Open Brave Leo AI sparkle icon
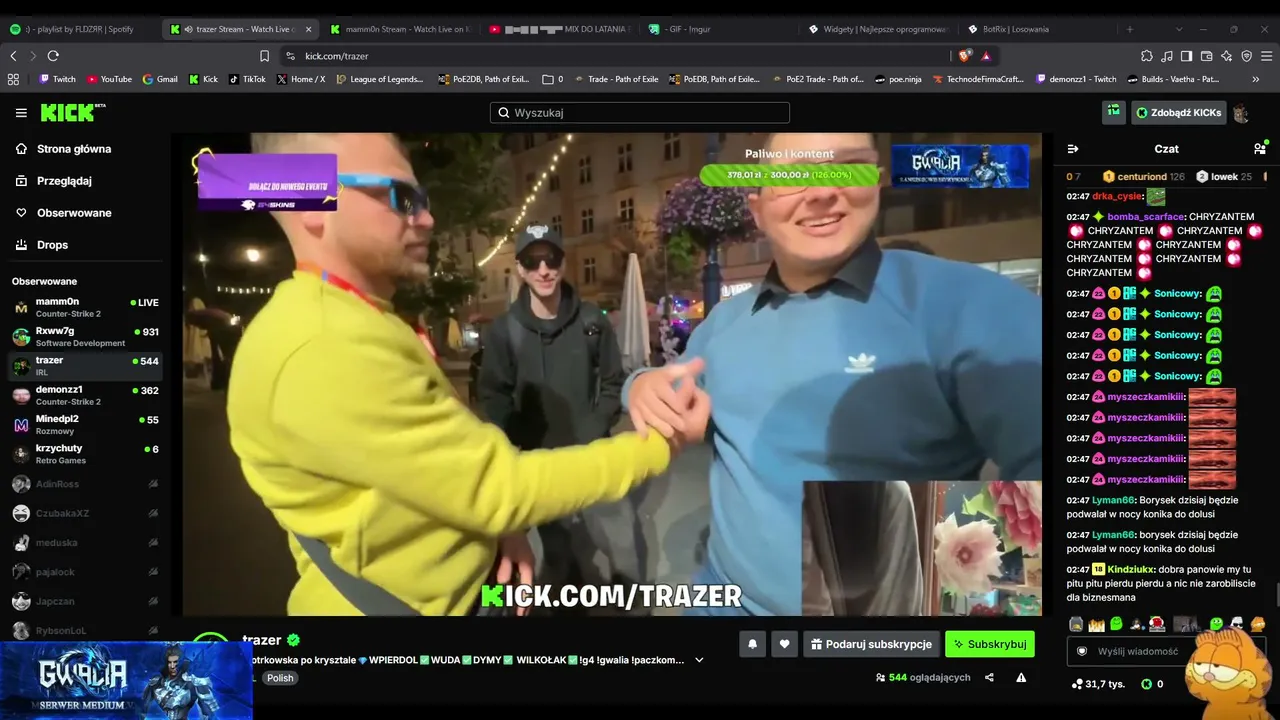This screenshot has width=1280, height=720. click(x=1226, y=56)
